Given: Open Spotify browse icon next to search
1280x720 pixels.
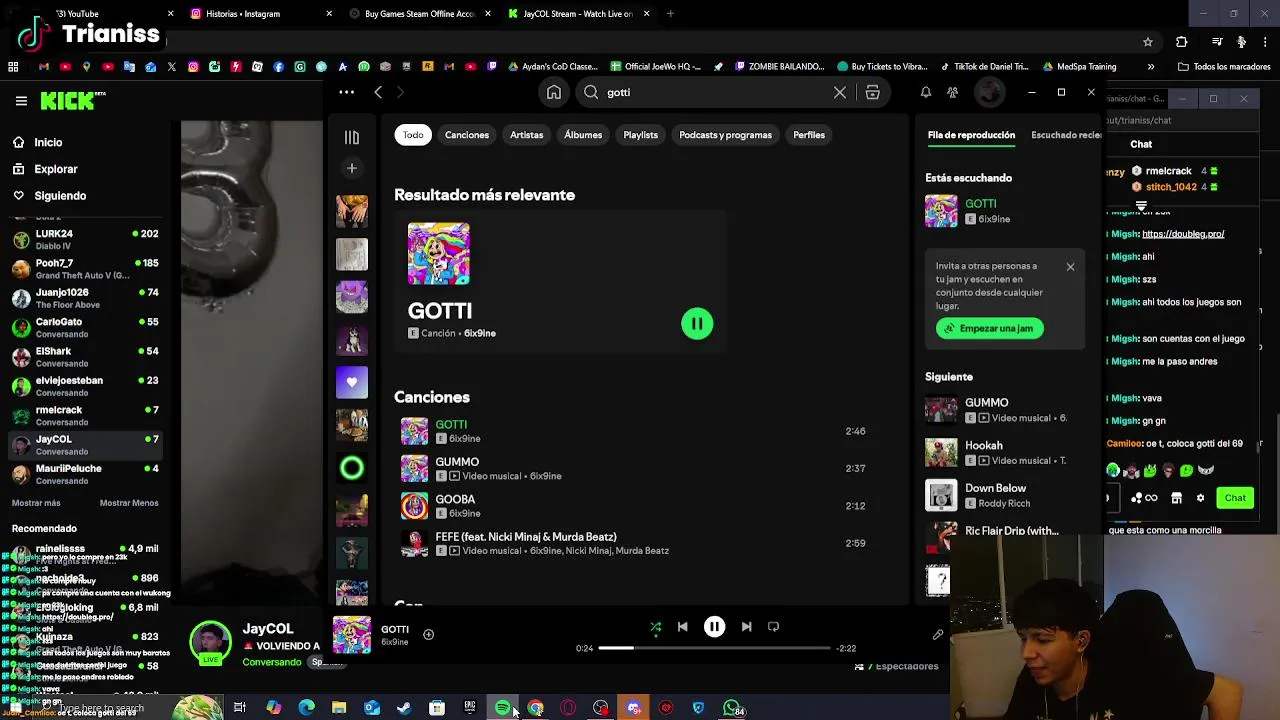Looking at the screenshot, I should (872, 92).
